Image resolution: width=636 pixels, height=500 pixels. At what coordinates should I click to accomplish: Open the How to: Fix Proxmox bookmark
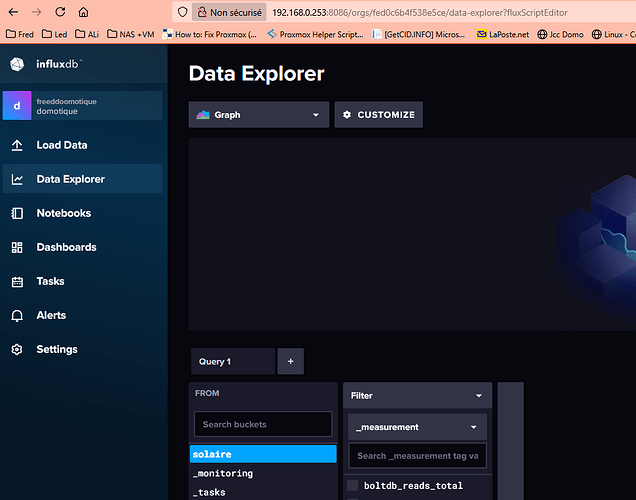209,34
